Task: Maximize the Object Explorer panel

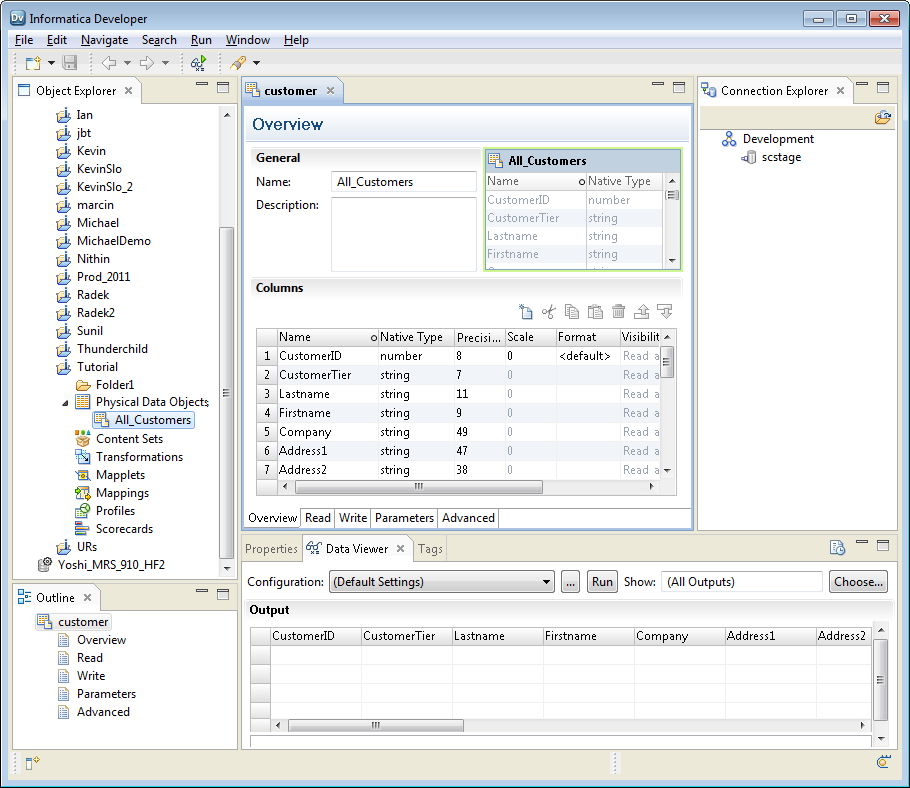Action: click(x=223, y=87)
